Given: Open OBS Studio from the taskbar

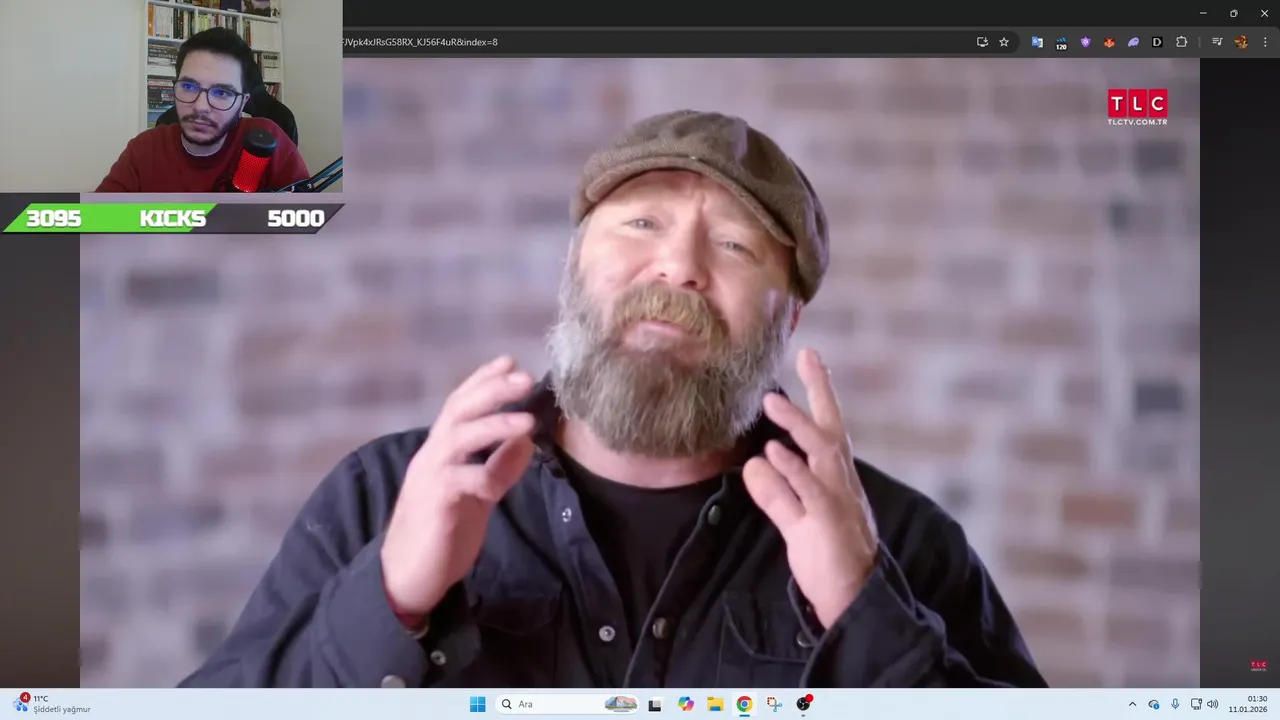Looking at the screenshot, I should pyautogui.click(x=803, y=704).
